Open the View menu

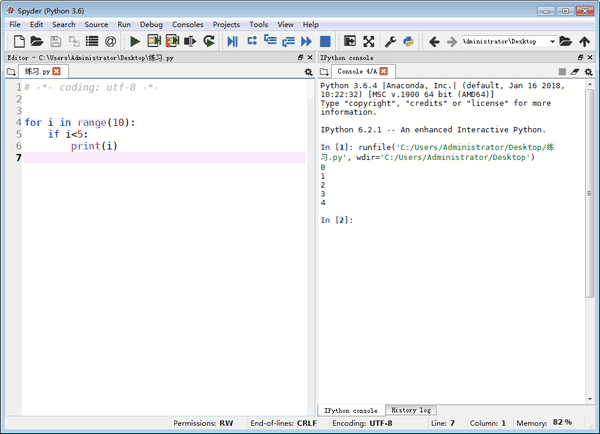tap(285, 24)
